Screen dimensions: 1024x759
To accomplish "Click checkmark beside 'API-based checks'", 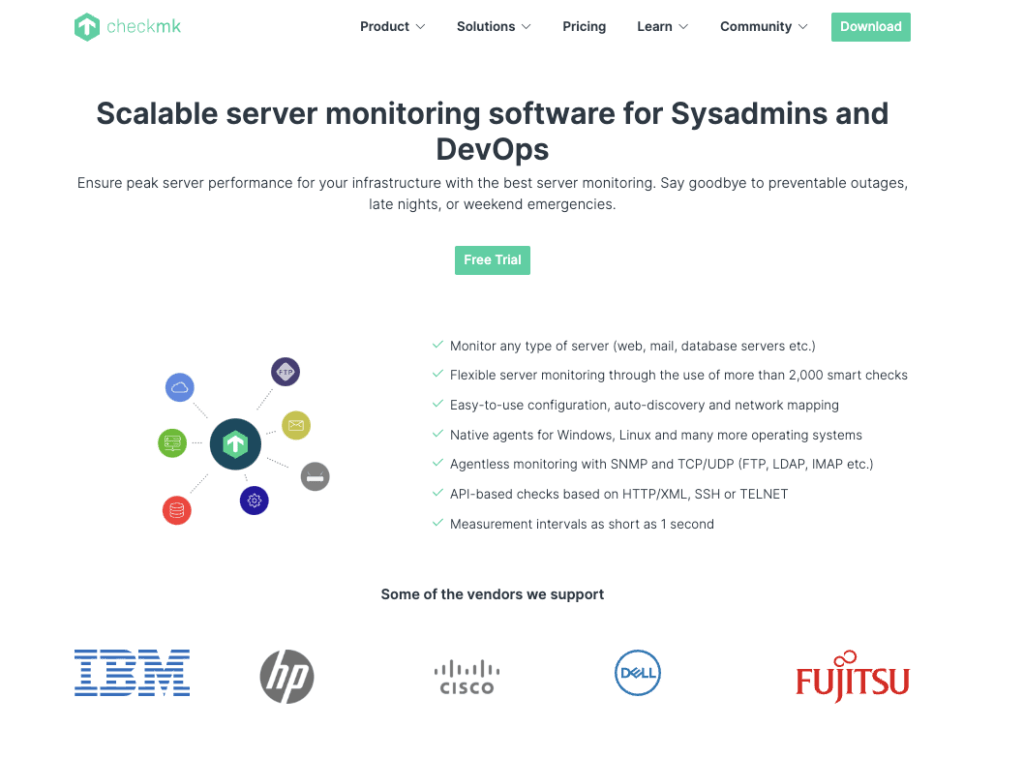I will click(x=438, y=493).
